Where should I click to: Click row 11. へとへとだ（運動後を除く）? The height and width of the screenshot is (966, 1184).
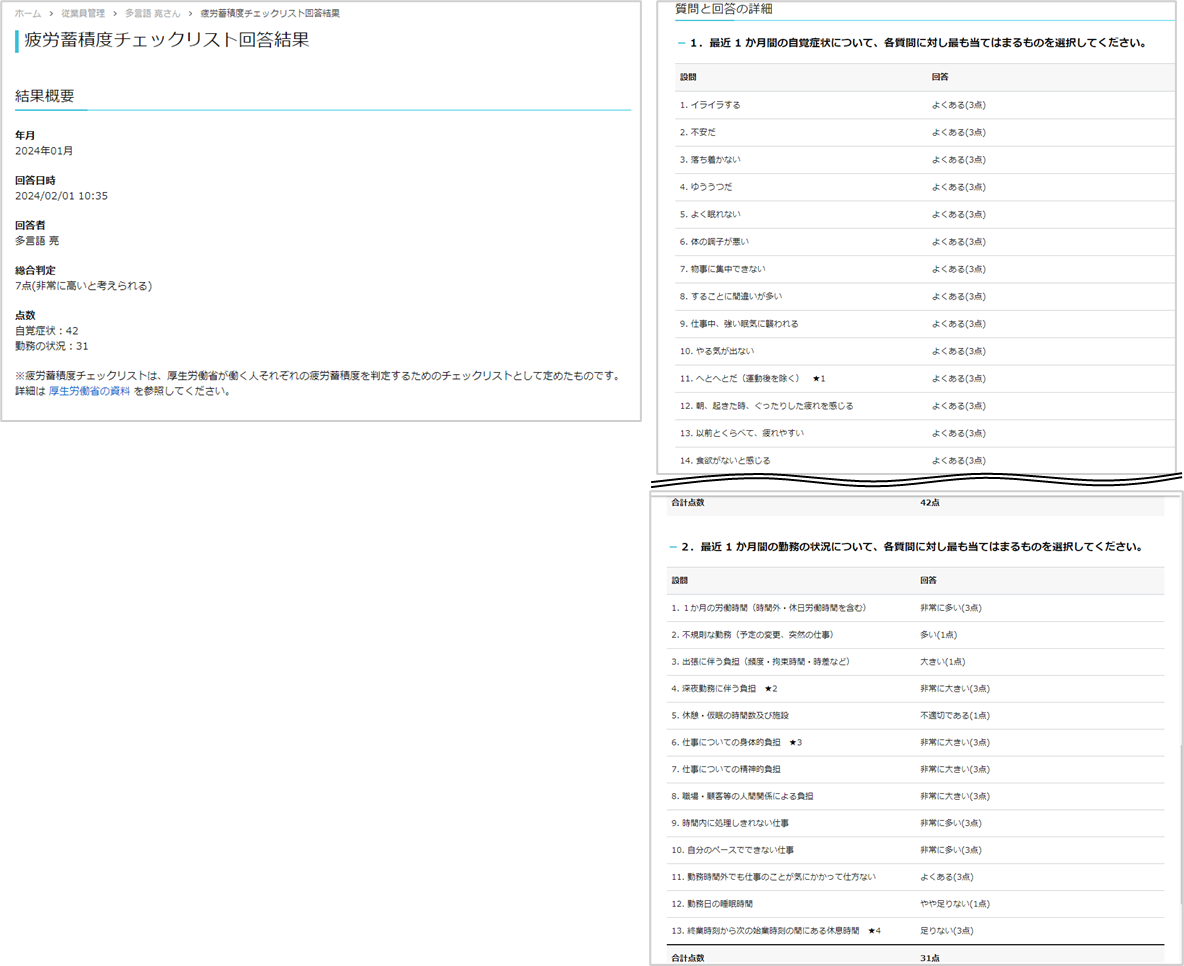tap(926, 378)
